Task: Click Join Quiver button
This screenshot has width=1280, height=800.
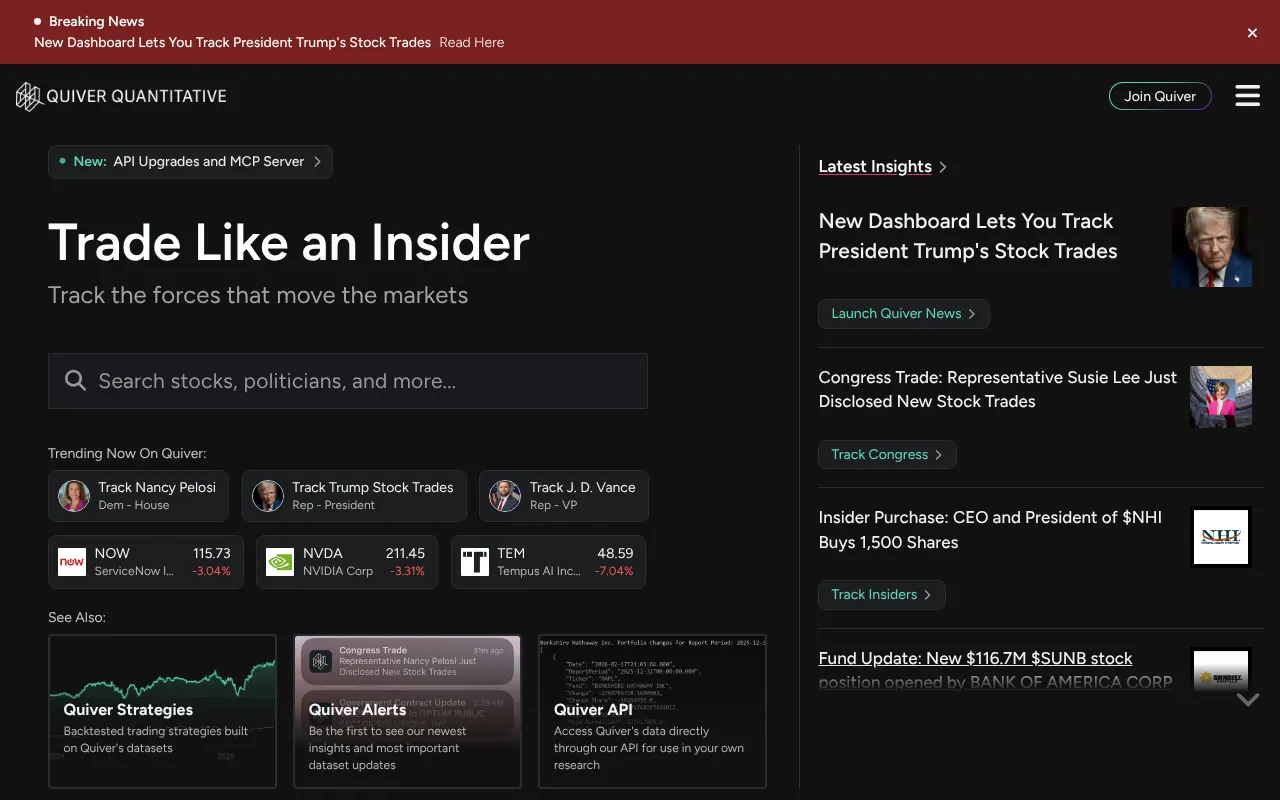Action: (x=1160, y=96)
